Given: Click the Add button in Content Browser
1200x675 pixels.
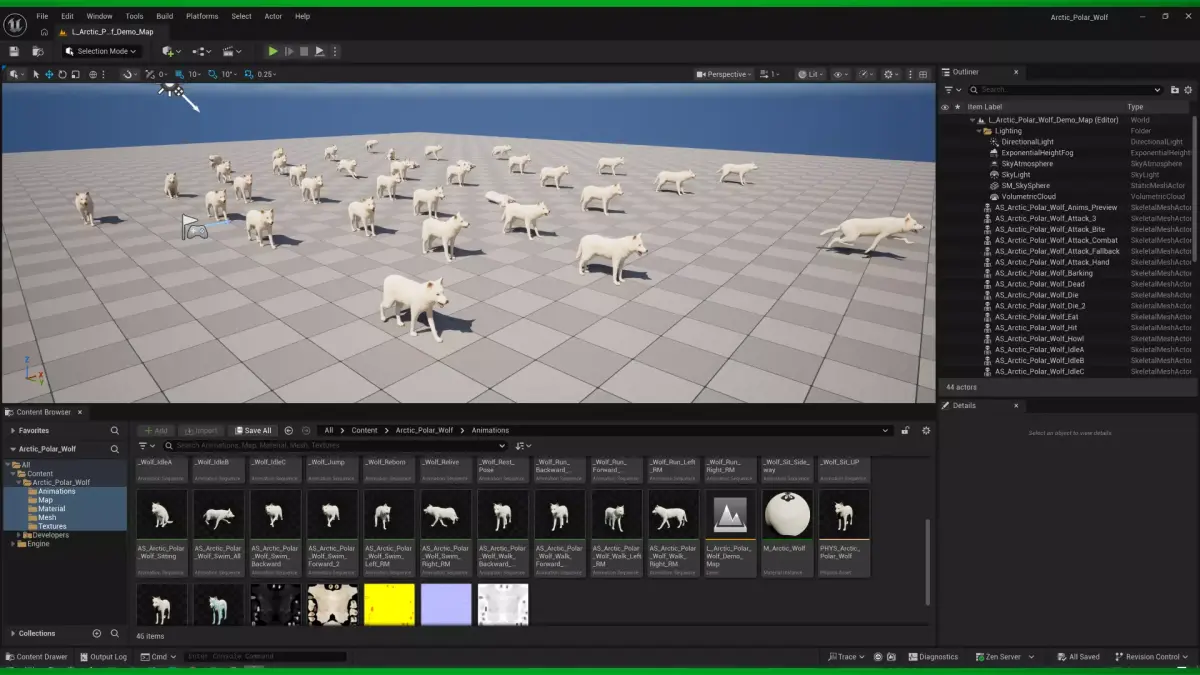Looking at the screenshot, I should (155, 430).
